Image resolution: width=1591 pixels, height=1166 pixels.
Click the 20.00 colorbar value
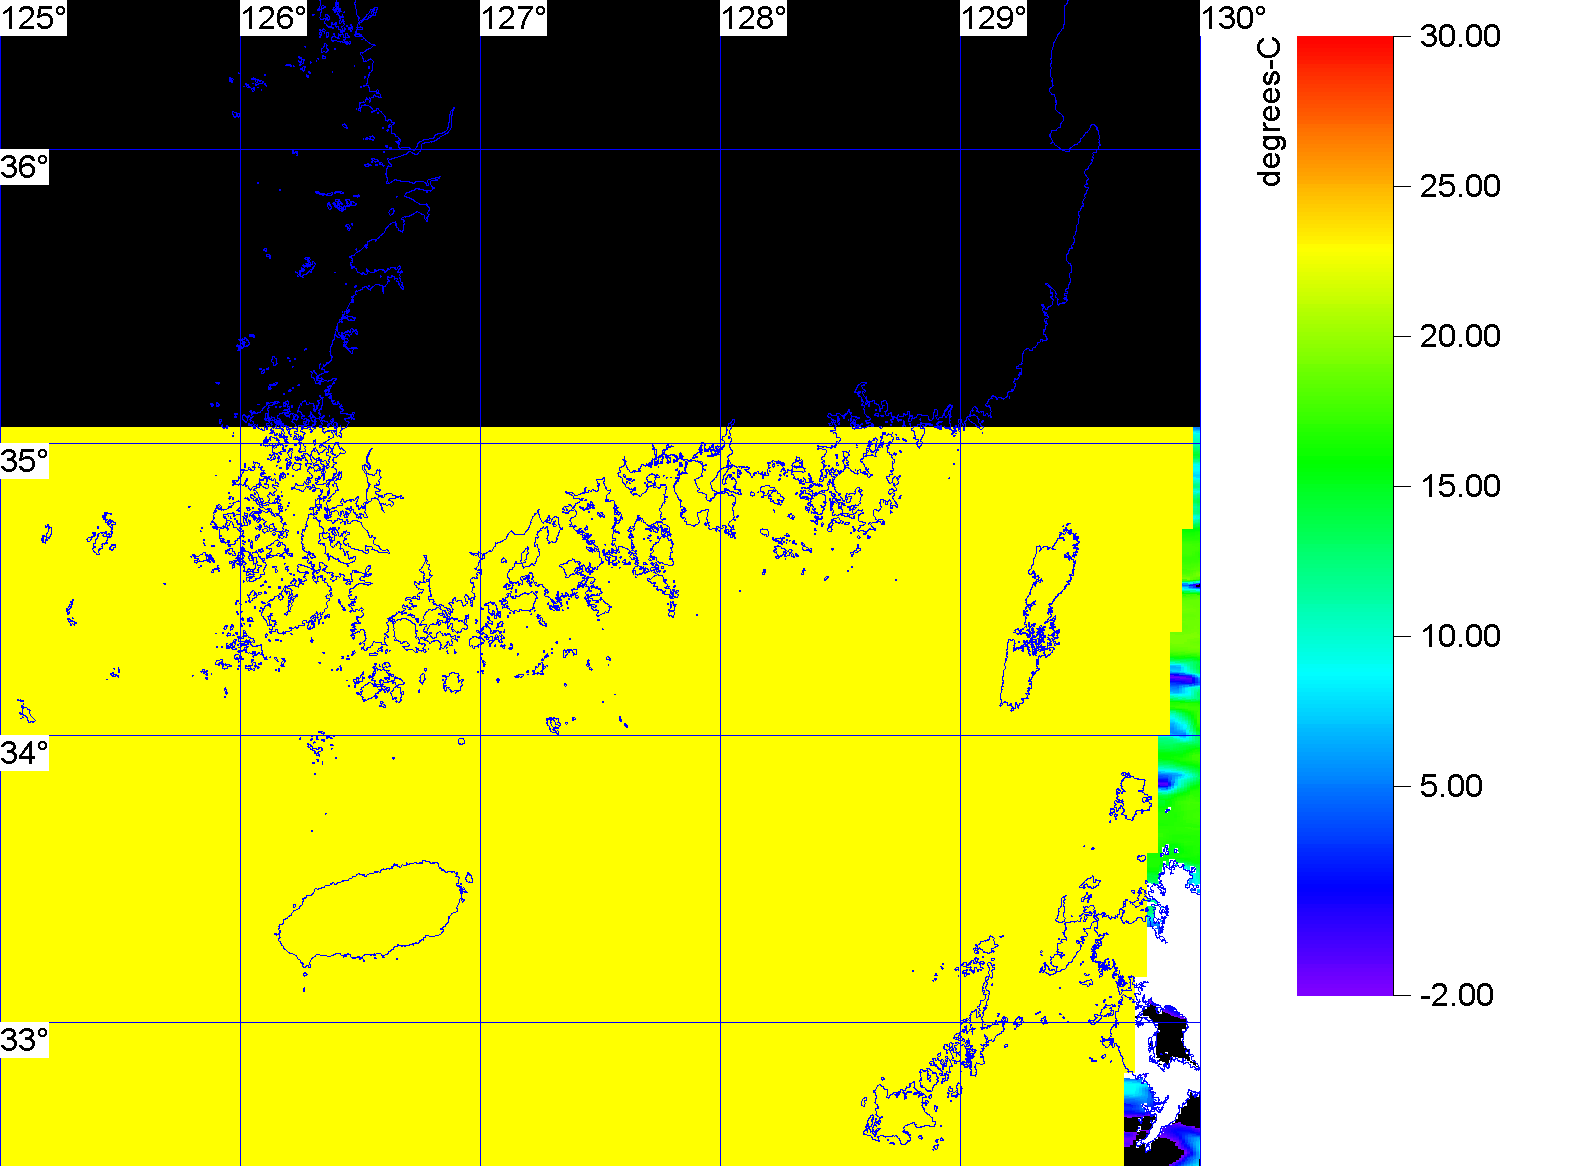tap(1460, 336)
